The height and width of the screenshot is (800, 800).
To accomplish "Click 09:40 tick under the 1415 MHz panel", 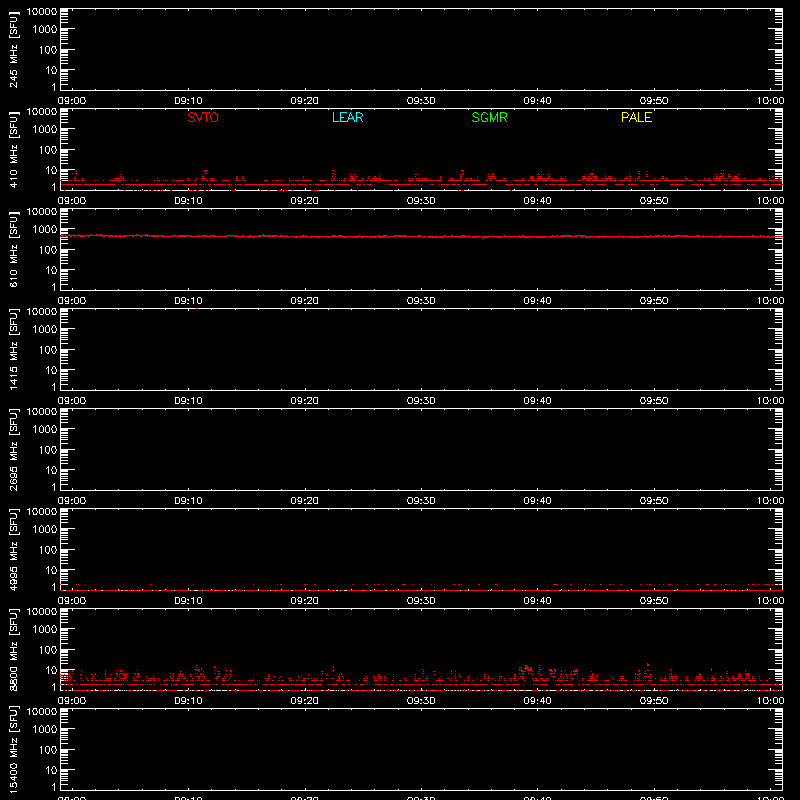I will pyautogui.click(x=537, y=401).
